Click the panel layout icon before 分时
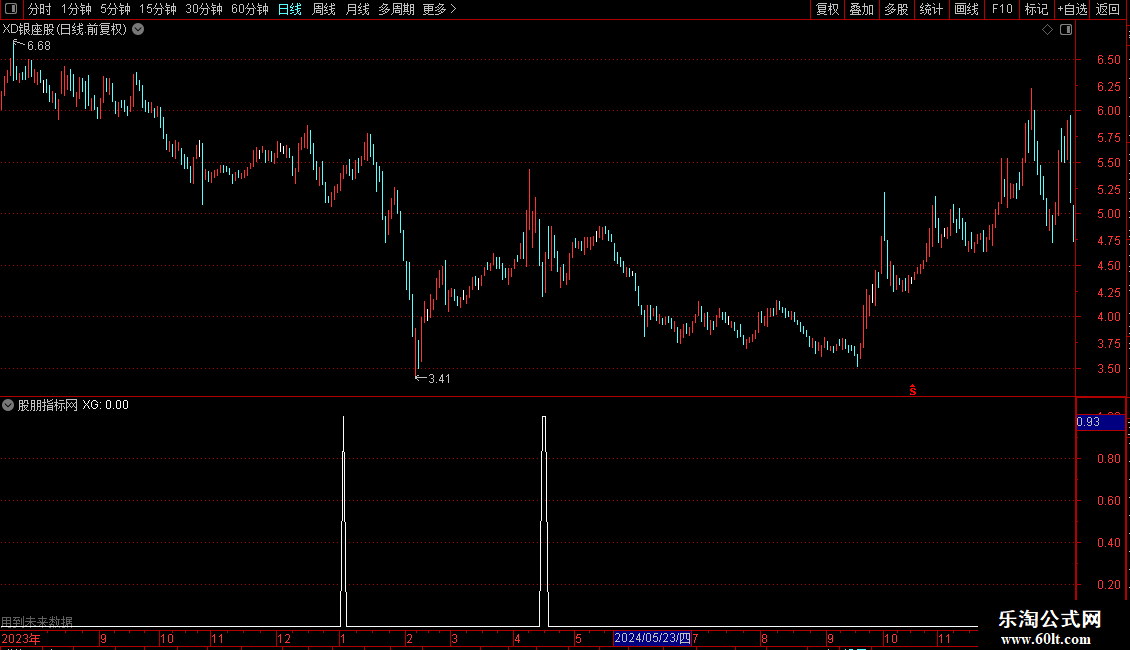1130x650 pixels. 11,9
